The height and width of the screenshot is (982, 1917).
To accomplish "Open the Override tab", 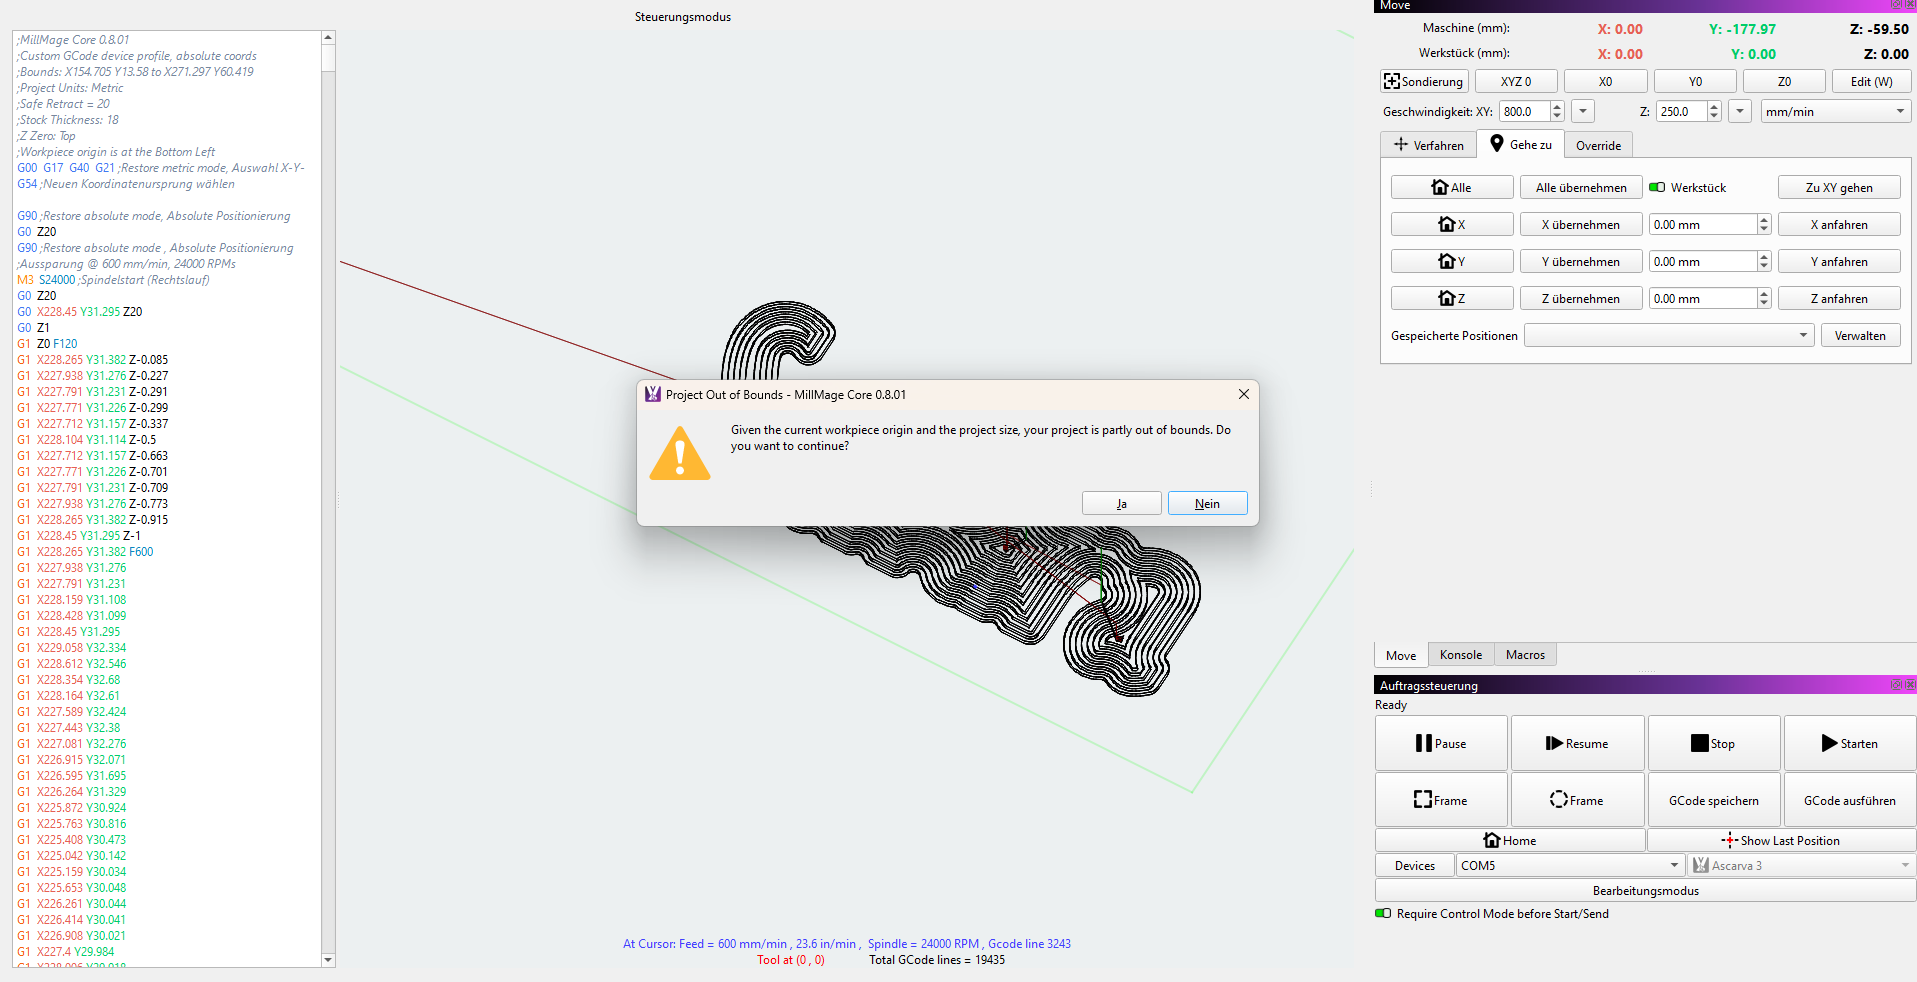I will point(1598,146).
